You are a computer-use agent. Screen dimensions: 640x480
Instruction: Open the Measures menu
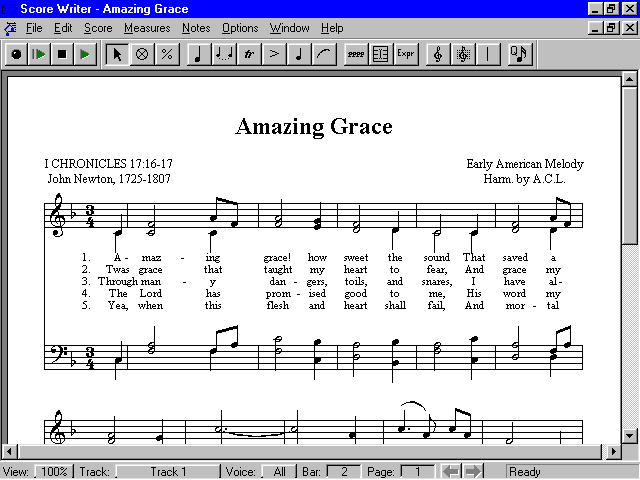click(147, 28)
